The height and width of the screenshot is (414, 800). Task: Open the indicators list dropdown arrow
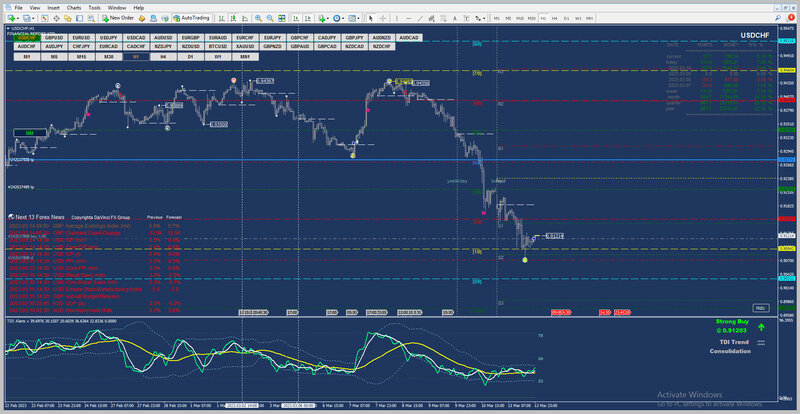pos(328,18)
